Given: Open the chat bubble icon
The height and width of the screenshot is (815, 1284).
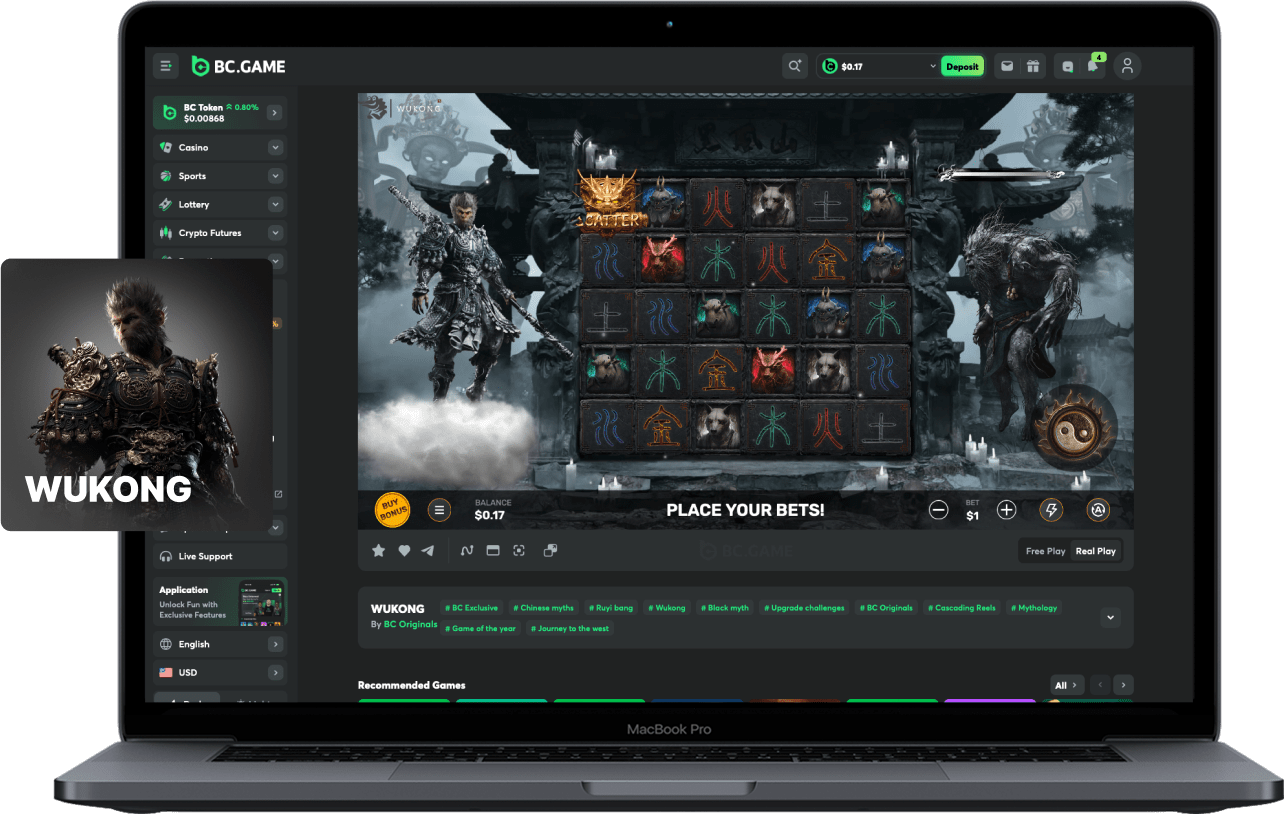Looking at the screenshot, I should (x=1067, y=66).
